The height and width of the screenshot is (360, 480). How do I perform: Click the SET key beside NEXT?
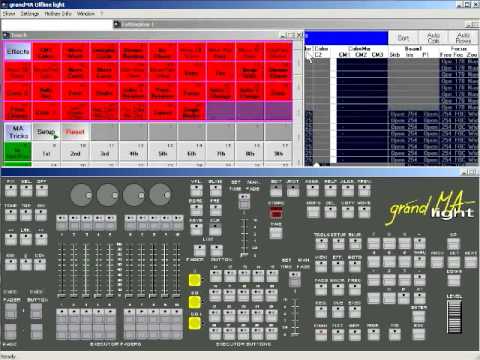point(454,262)
